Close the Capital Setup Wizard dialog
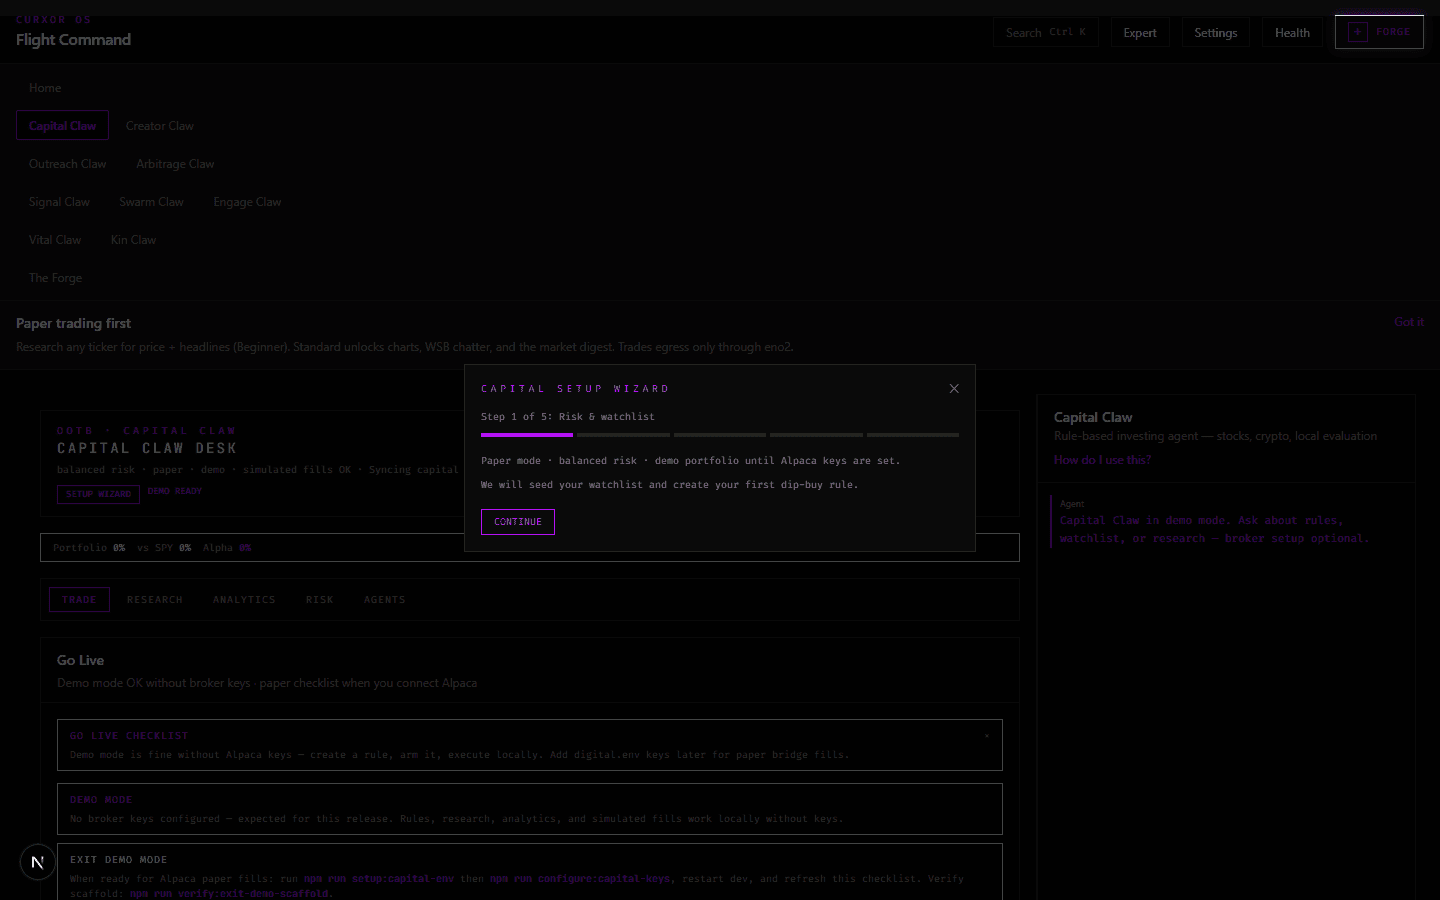Viewport: 1440px width, 900px height. pyautogui.click(x=954, y=389)
